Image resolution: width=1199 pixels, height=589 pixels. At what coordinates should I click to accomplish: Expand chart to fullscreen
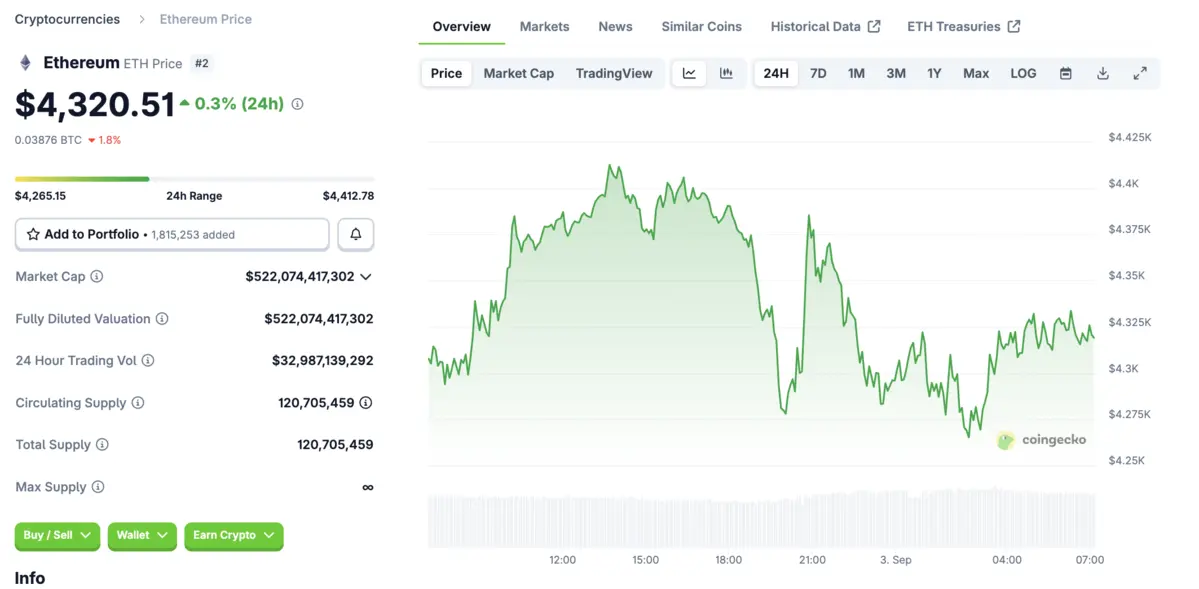pyautogui.click(x=1140, y=73)
